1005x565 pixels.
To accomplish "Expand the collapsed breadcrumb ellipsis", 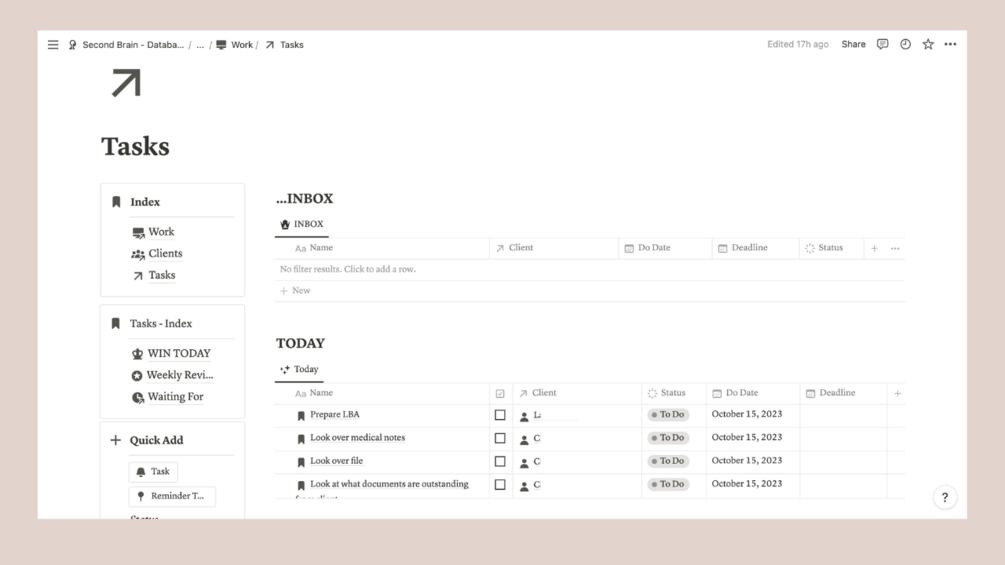I will [x=200, y=45].
